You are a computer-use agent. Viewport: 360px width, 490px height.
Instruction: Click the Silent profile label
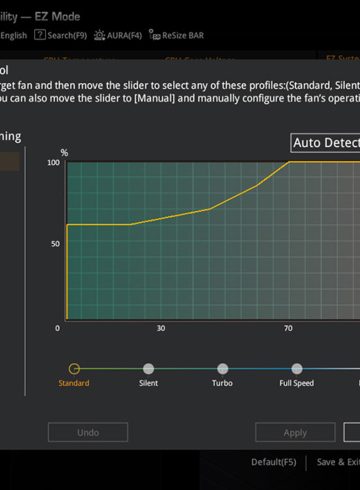[x=148, y=383]
